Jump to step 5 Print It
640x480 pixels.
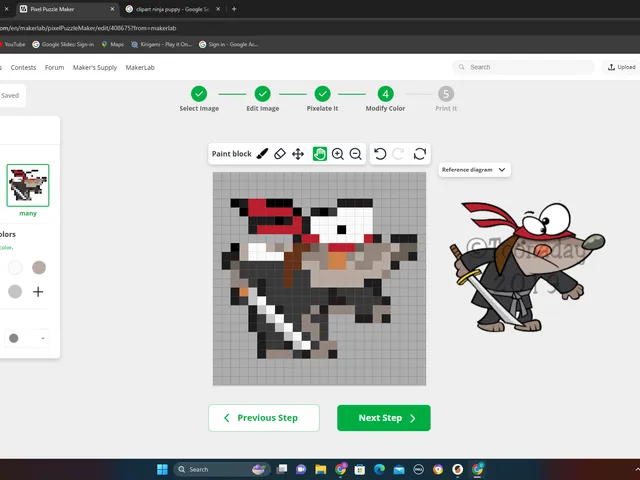446,99
